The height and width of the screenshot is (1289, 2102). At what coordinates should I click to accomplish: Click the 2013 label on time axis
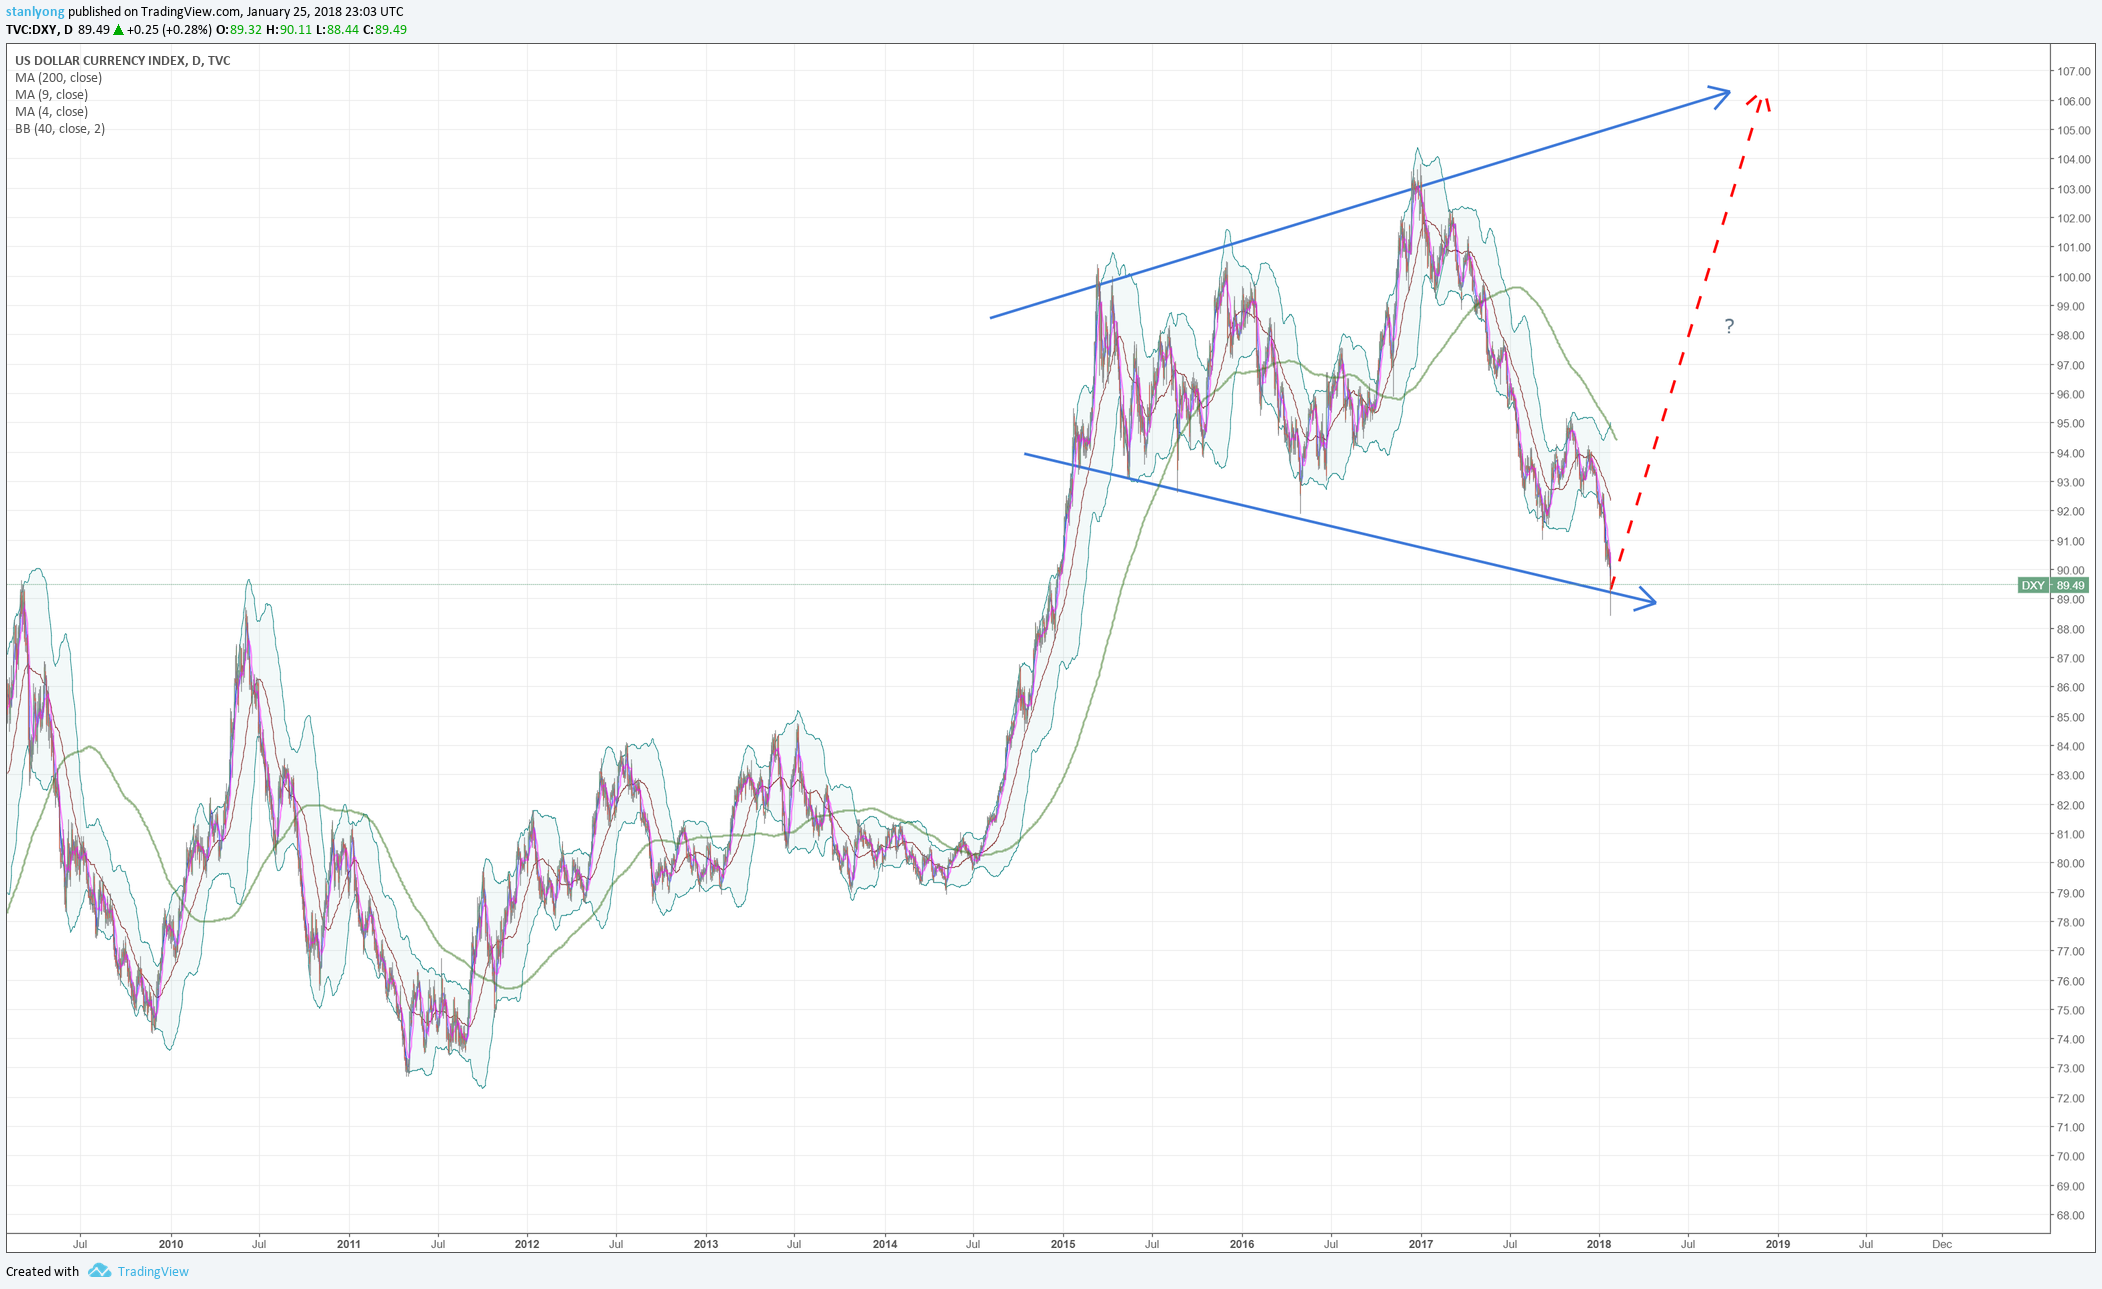[x=706, y=1244]
